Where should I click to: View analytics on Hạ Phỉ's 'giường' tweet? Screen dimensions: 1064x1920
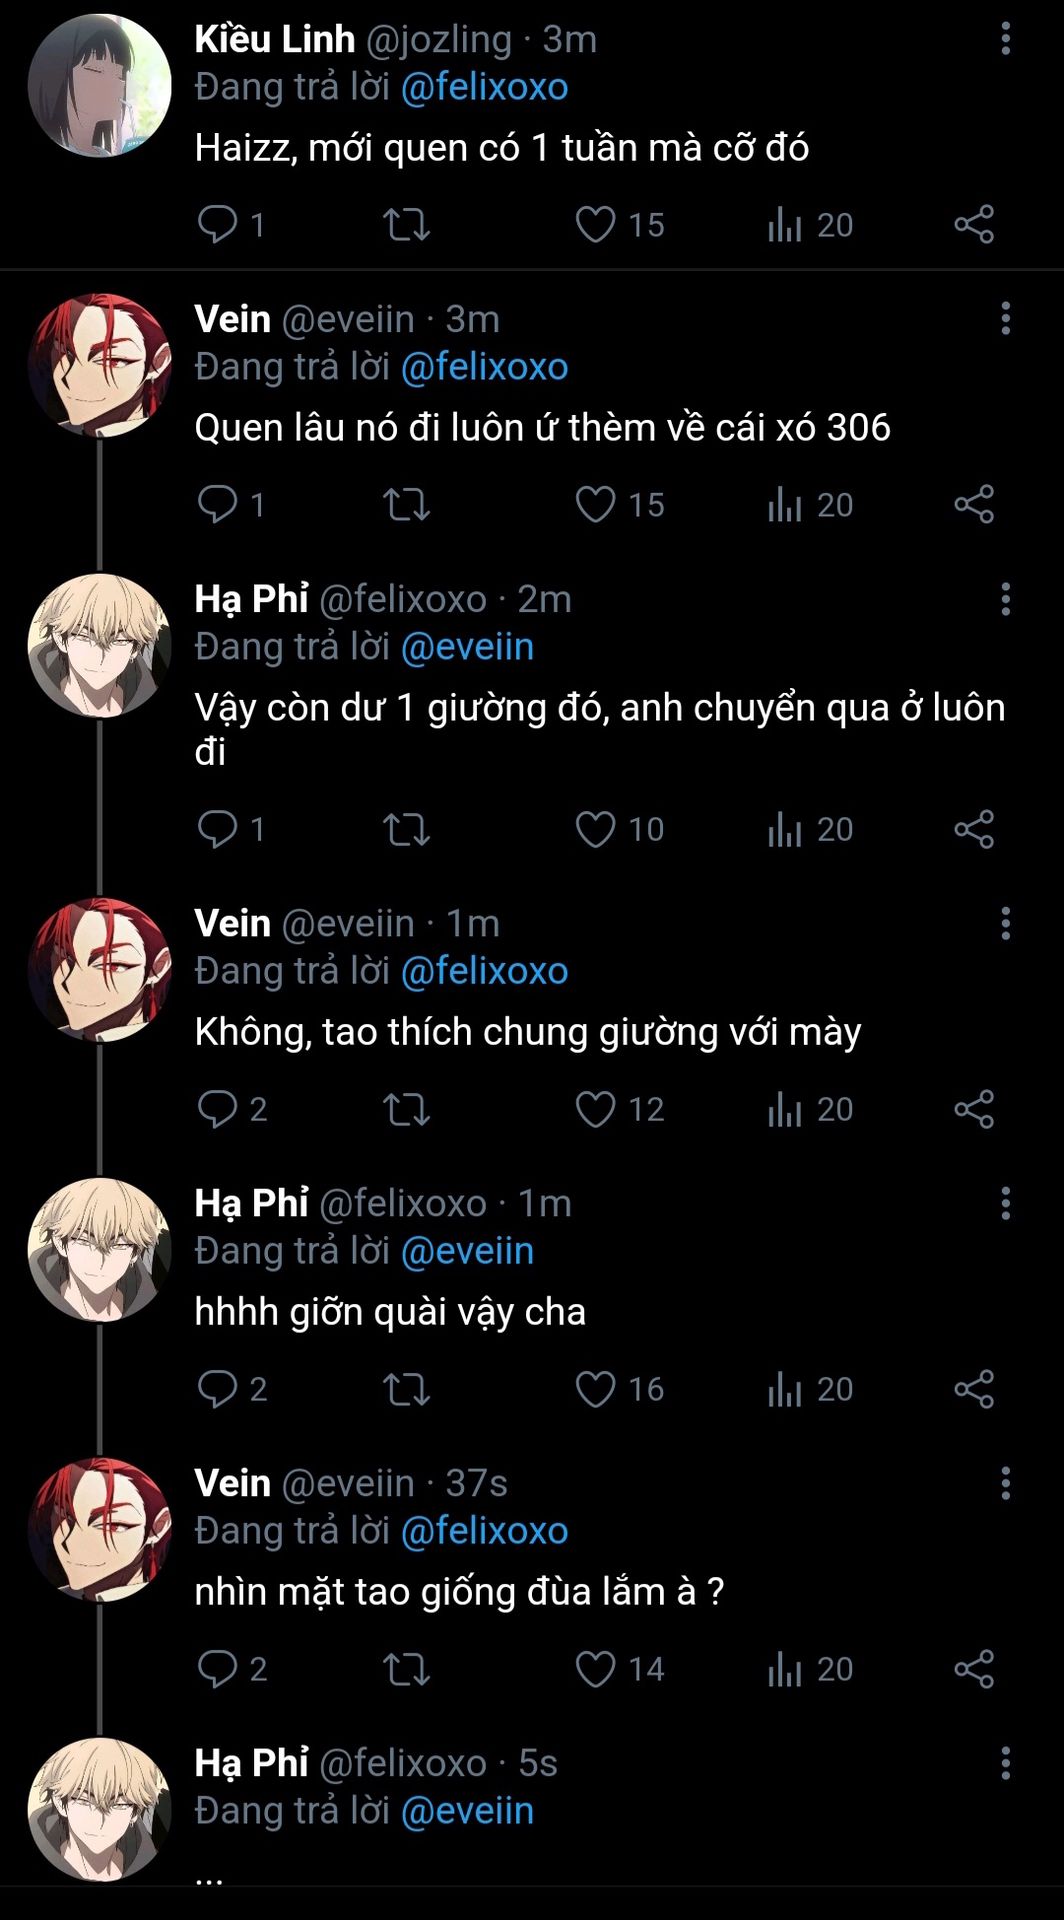point(785,829)
